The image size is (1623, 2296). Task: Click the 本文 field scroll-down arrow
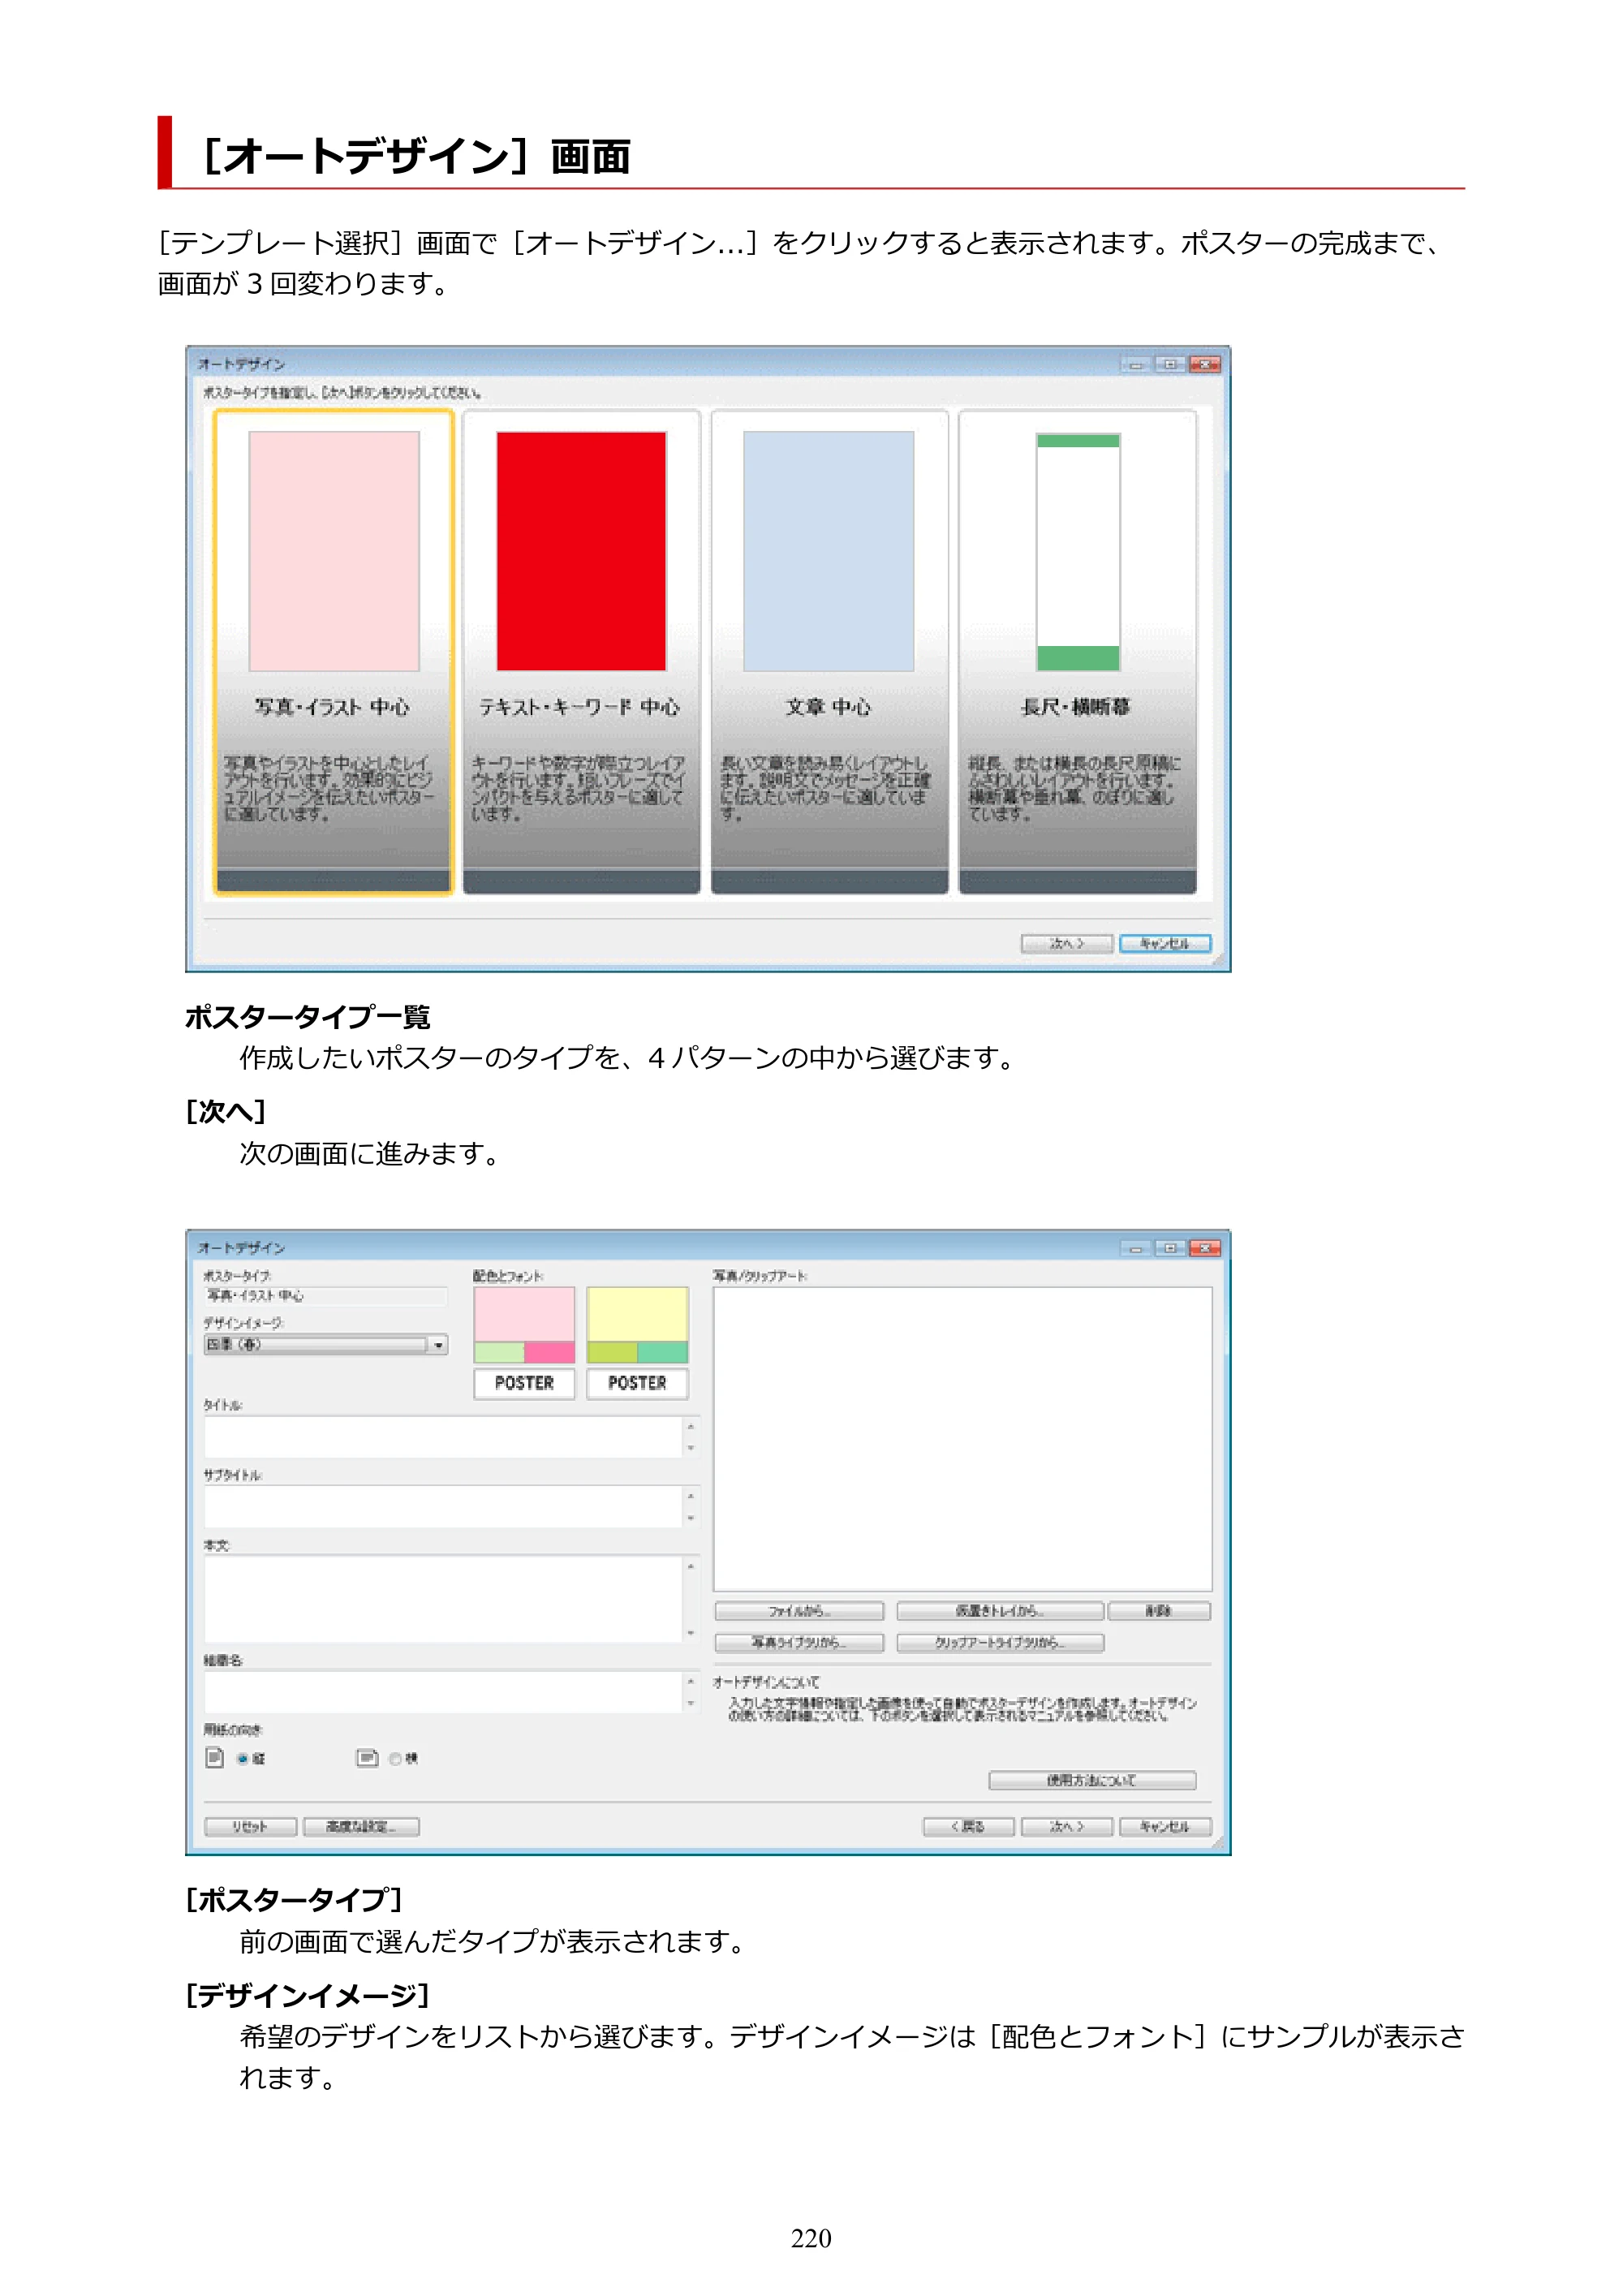point(691,1633)
